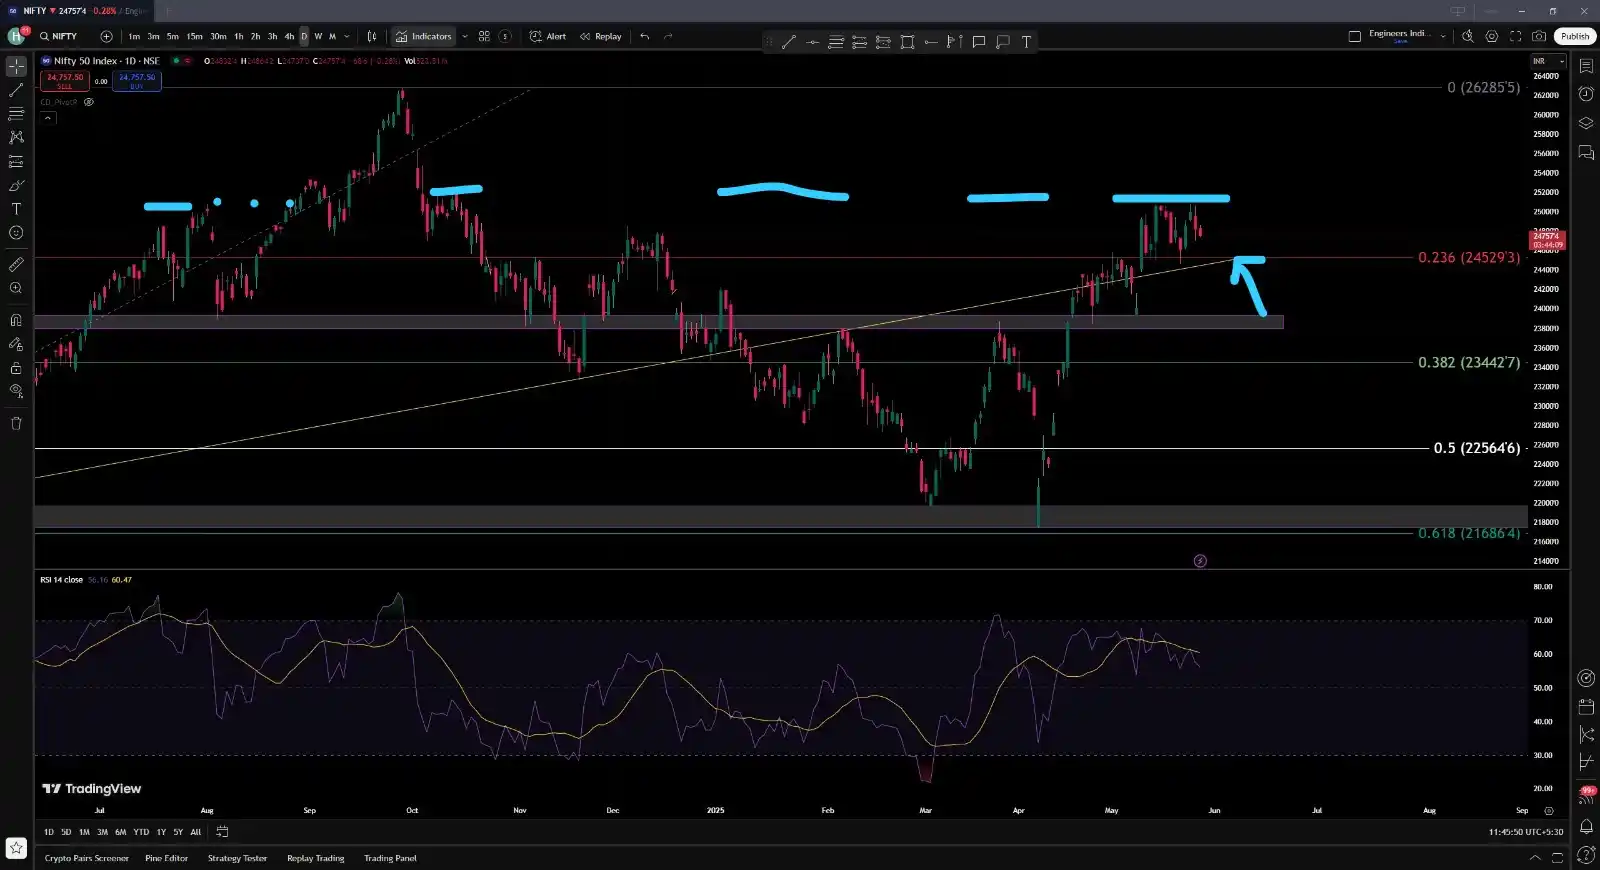Create an Alert
Viewport: 1600px width, 870px height.
[x=548, y=36]
